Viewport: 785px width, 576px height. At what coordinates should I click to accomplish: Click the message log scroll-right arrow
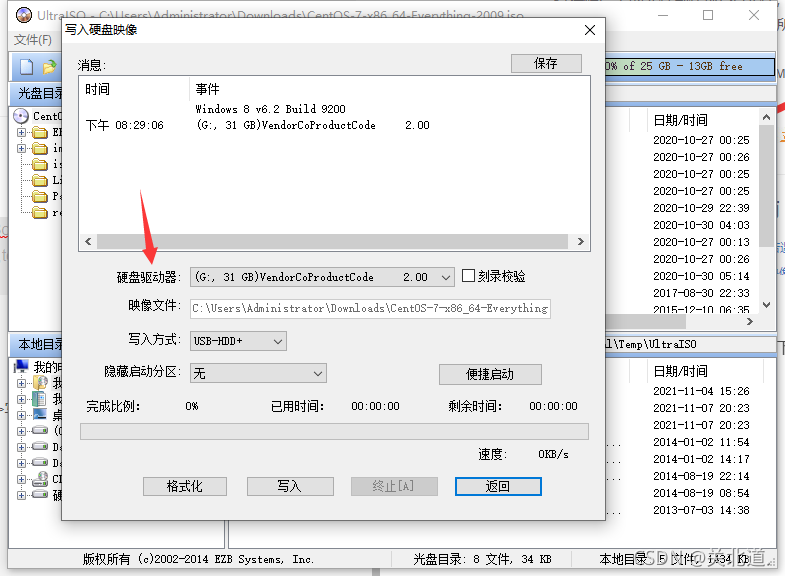click(x=580, y=242)
